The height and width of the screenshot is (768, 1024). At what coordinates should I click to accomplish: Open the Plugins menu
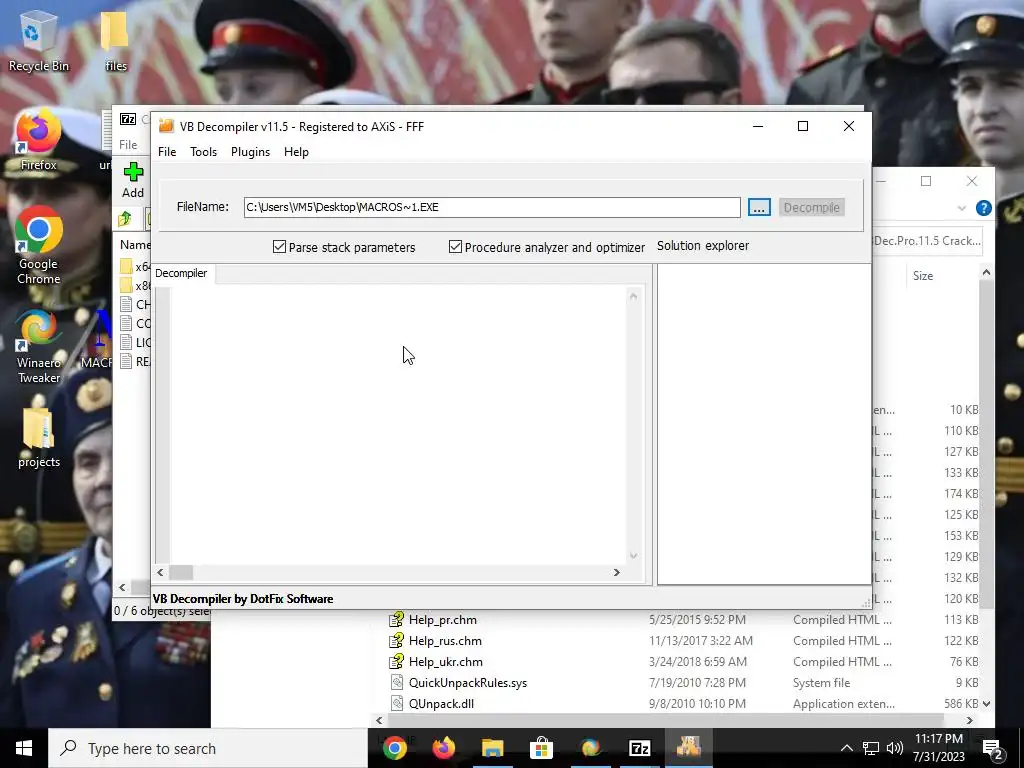250,152
